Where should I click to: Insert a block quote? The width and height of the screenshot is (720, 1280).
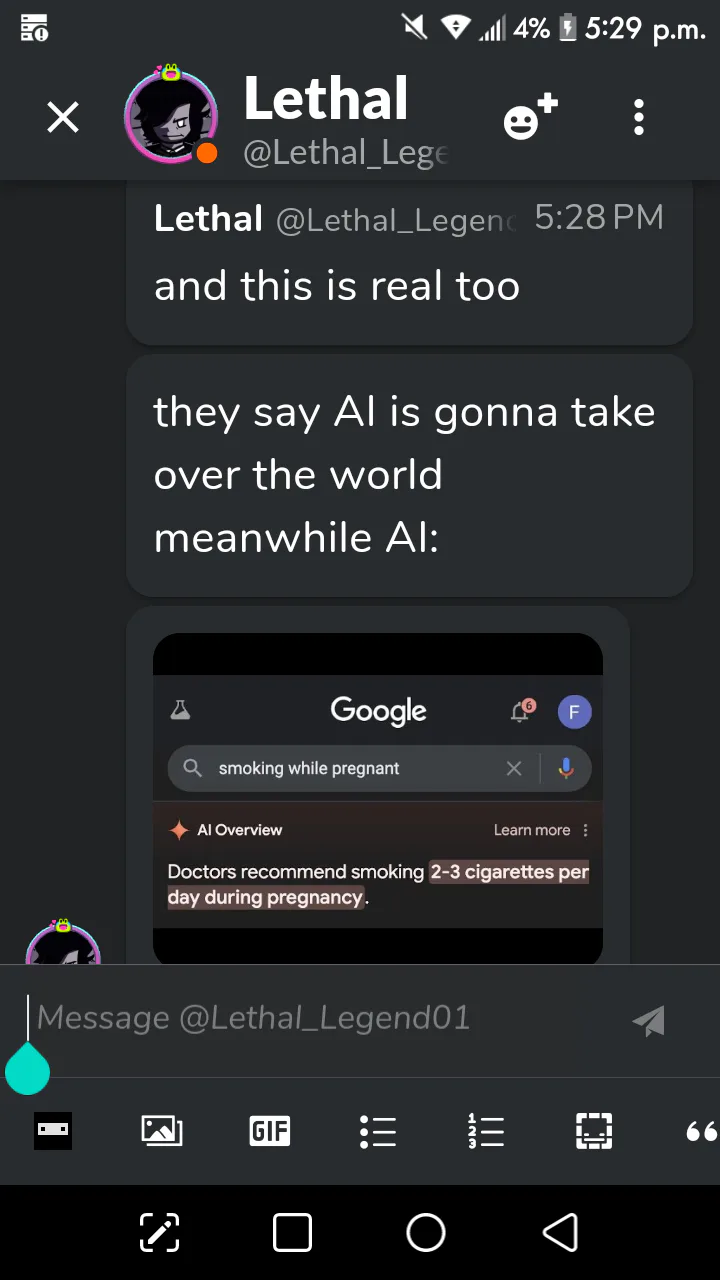click(702, 1131)
